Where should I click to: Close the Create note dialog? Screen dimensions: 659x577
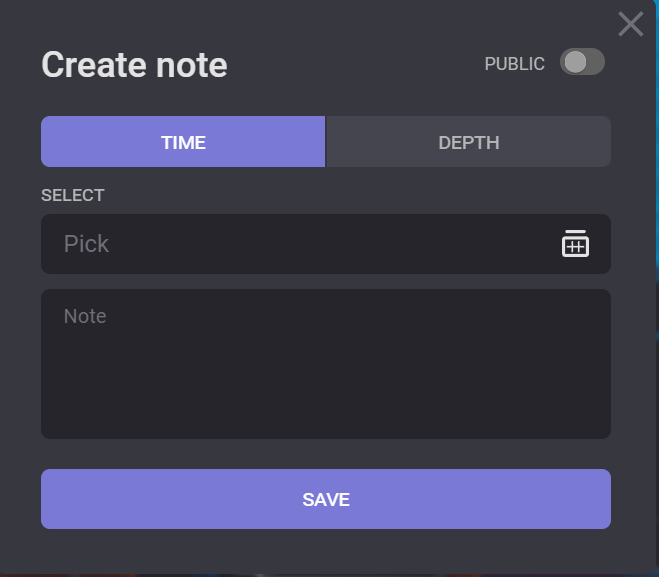point(631,24)
